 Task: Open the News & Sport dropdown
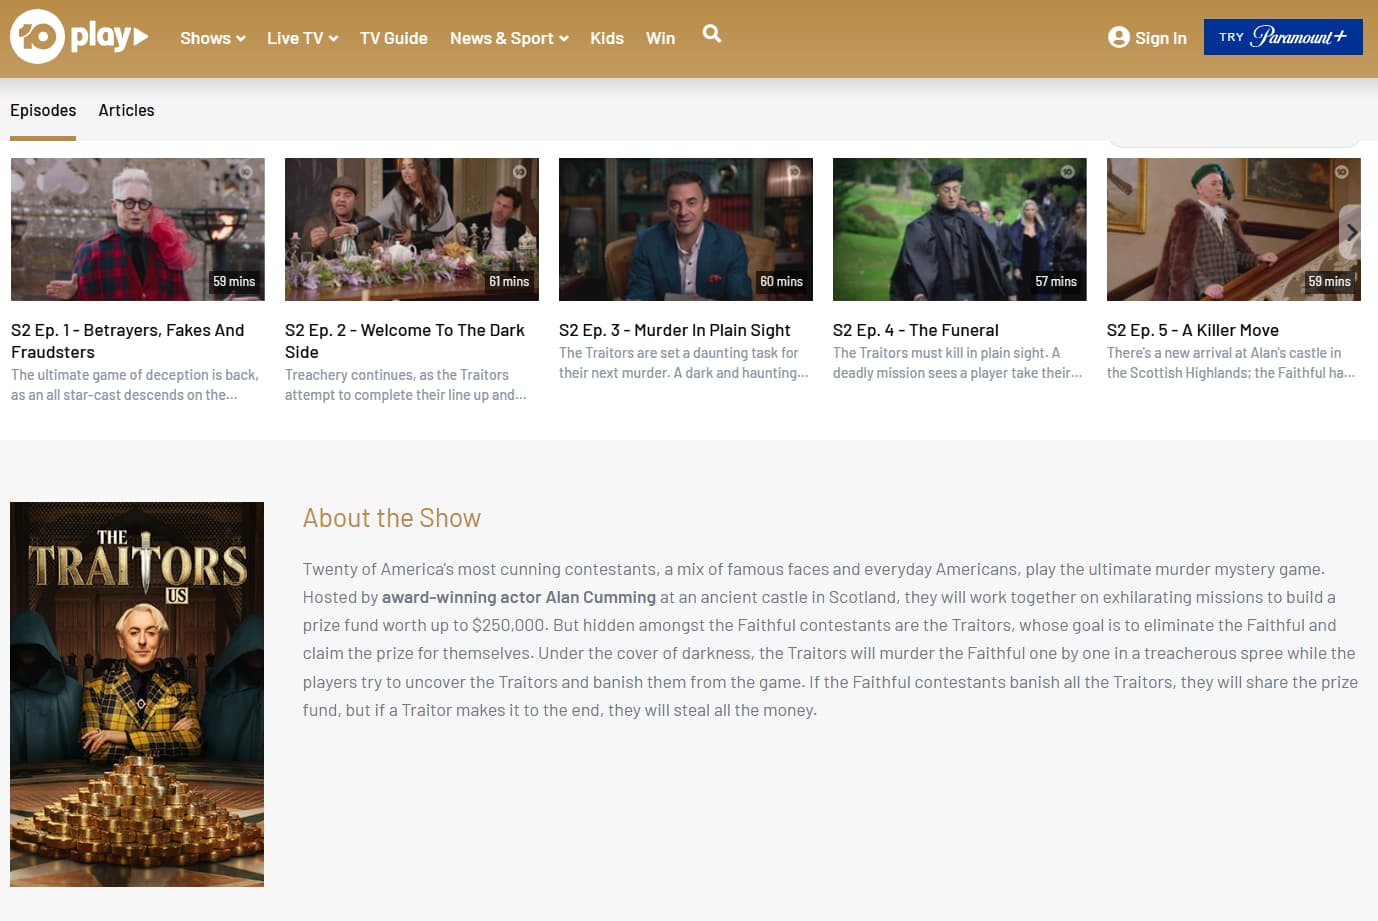pos(509,38)
